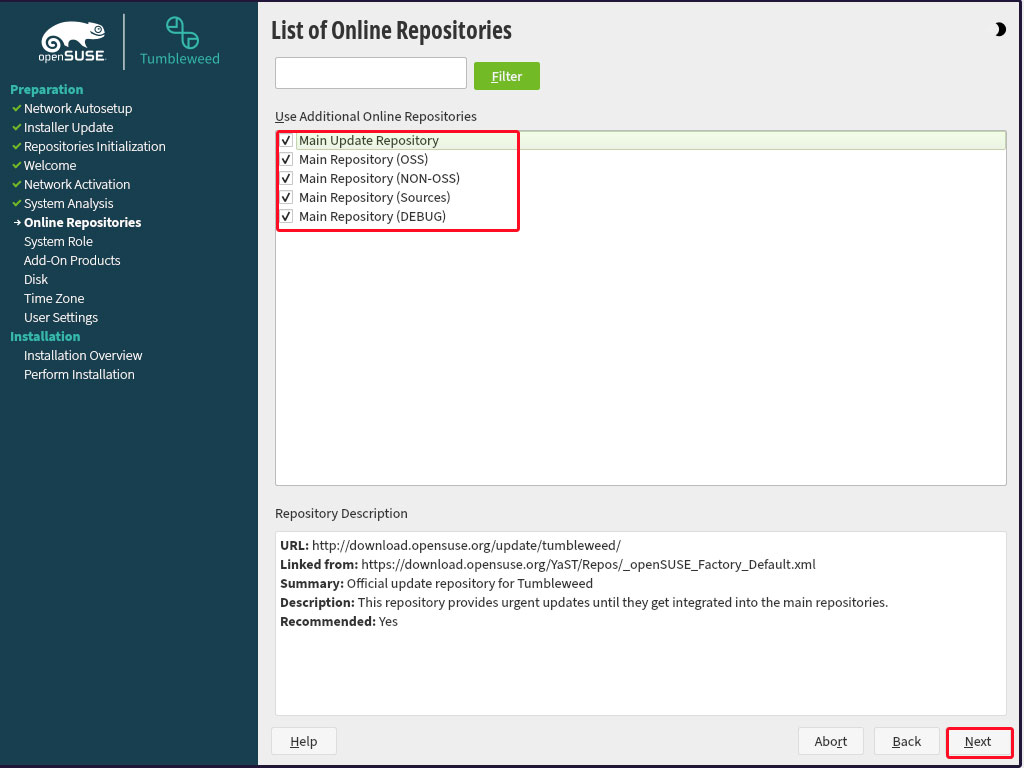Click the Installer Update step in sidebar
This screenshot has height=768, width=1024.
tap(69, 127)
